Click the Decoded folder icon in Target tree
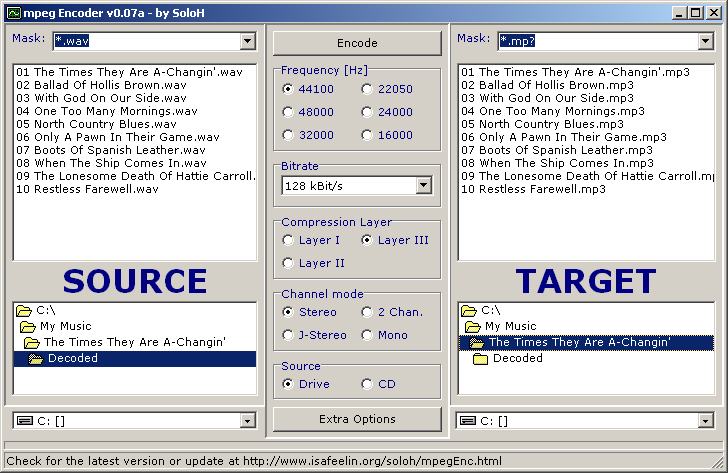 (x=481, y=359)
